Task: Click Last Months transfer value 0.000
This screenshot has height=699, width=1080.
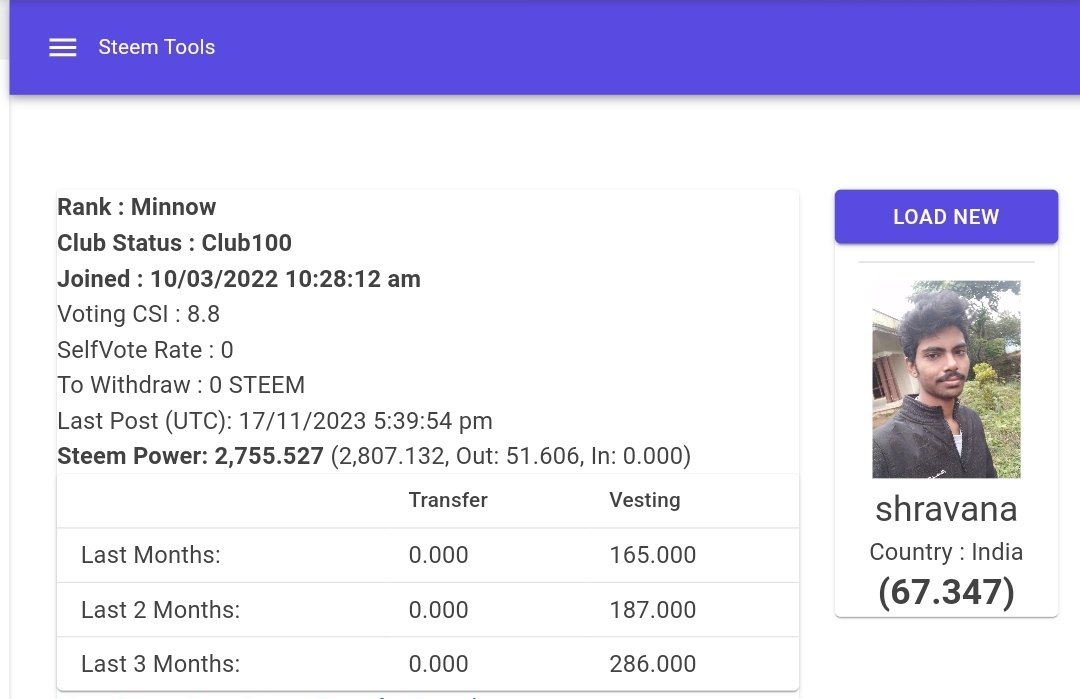Action: [438, 555]
